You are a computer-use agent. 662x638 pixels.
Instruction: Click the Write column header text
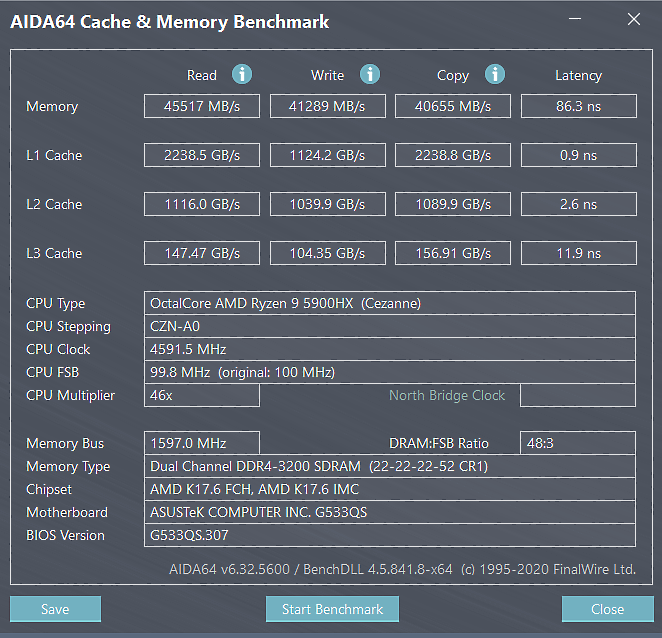tap(328, 75)
